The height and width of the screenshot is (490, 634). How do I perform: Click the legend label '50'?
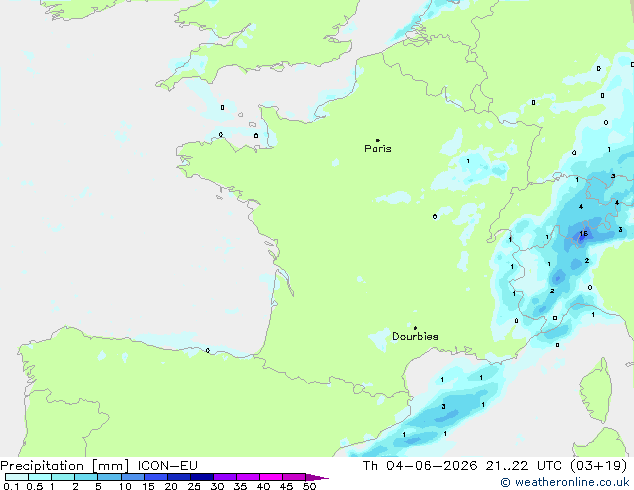point(309,486)
